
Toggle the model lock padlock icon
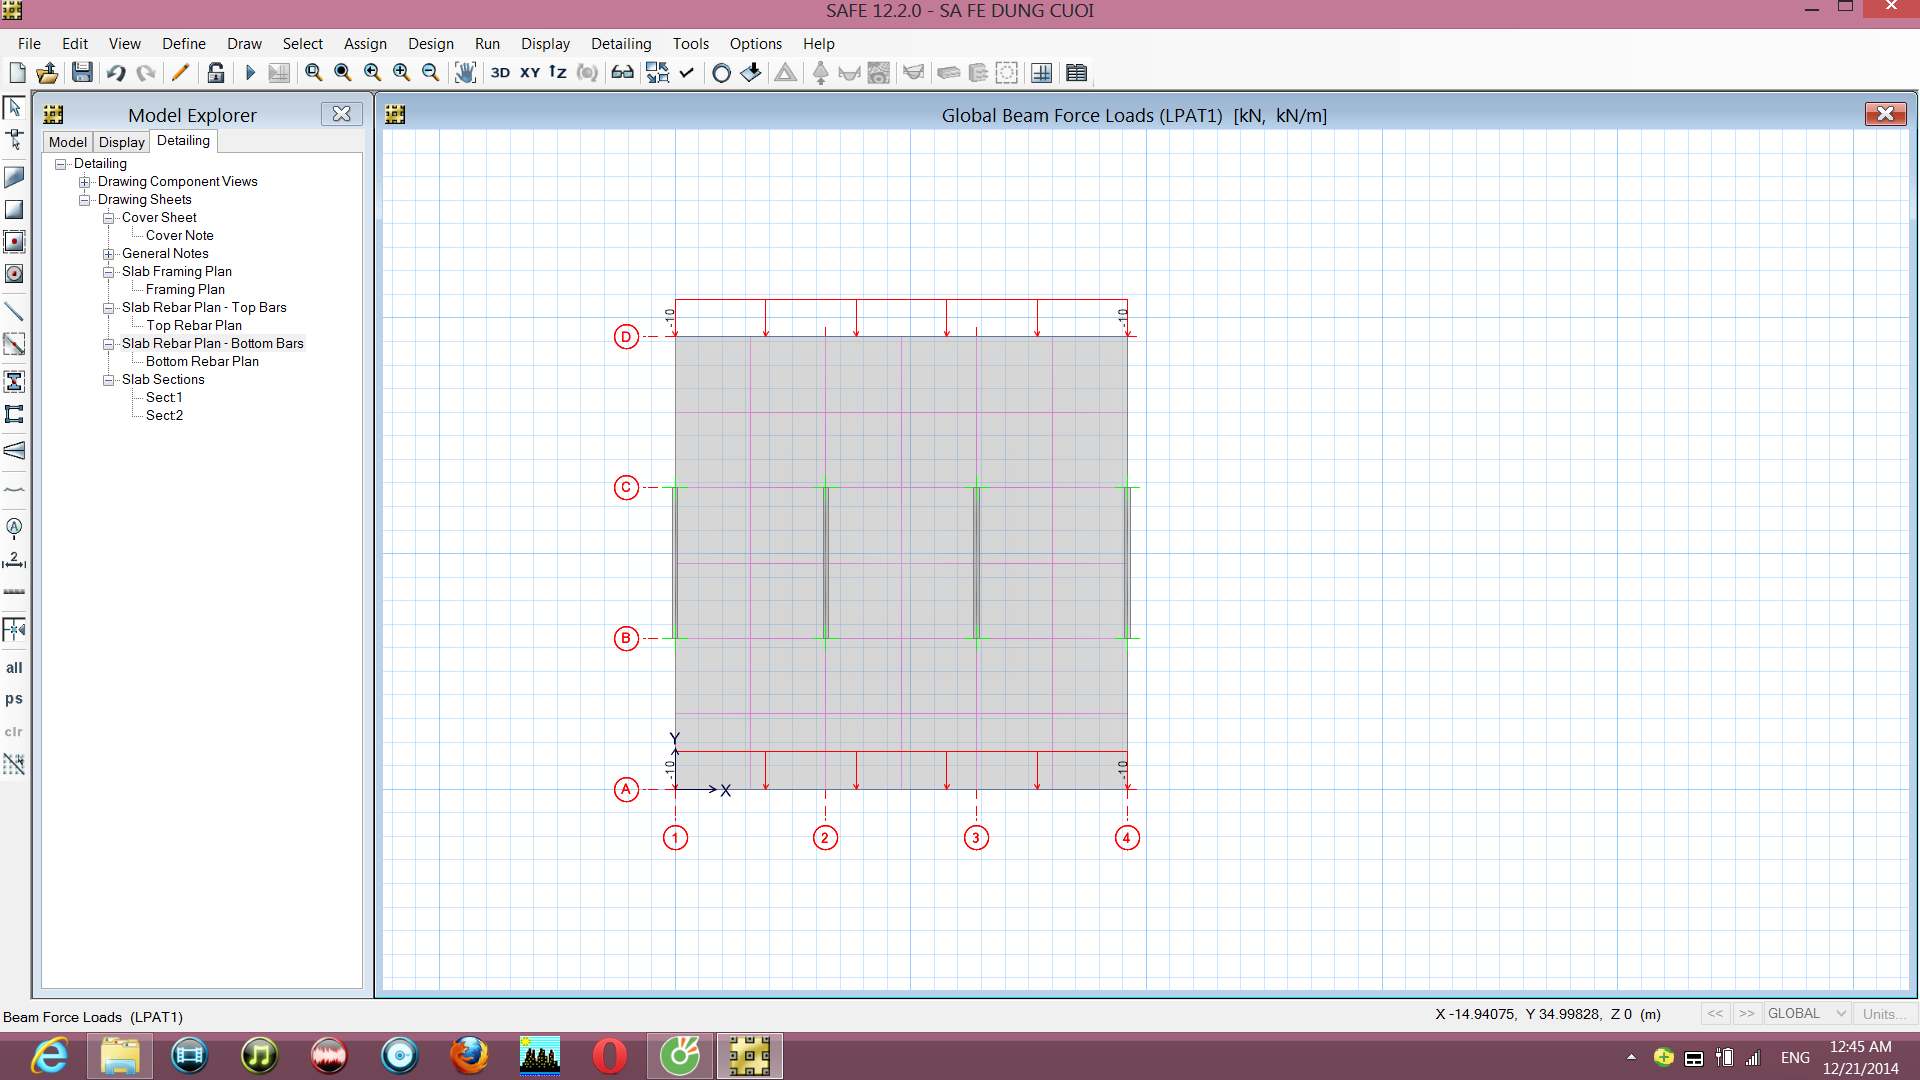(215, 73)
